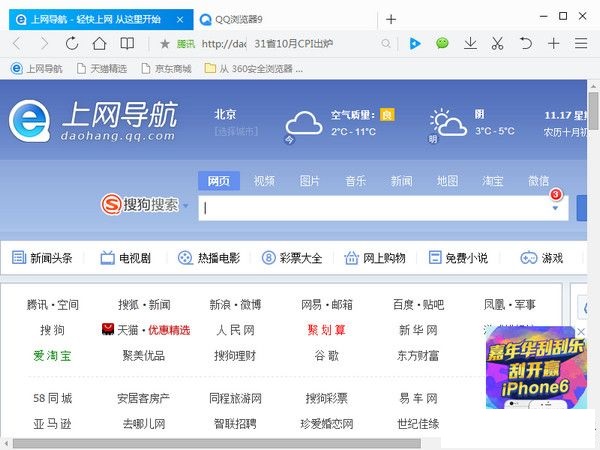Viewport: 600px width, 450px height.
Task: Click the undo closed tab icon
Action: [526, 43]
